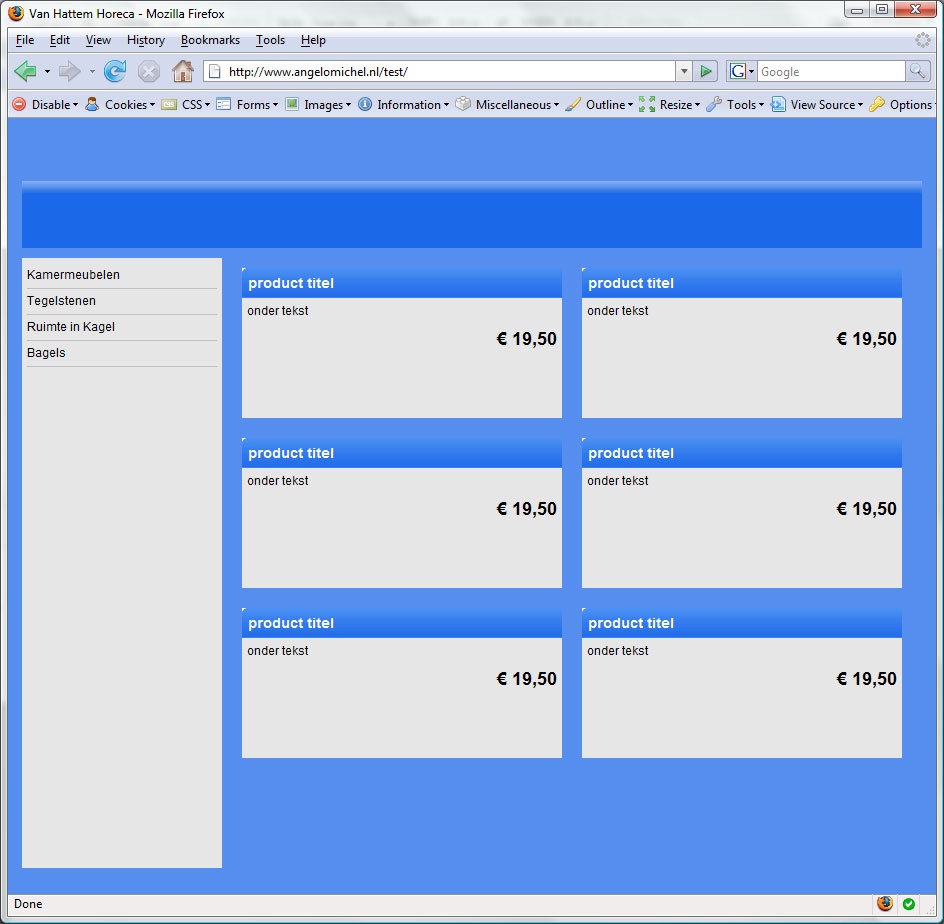Minimize the Firefox window
This screenshot has width=944, height=924.
(857, 10)
